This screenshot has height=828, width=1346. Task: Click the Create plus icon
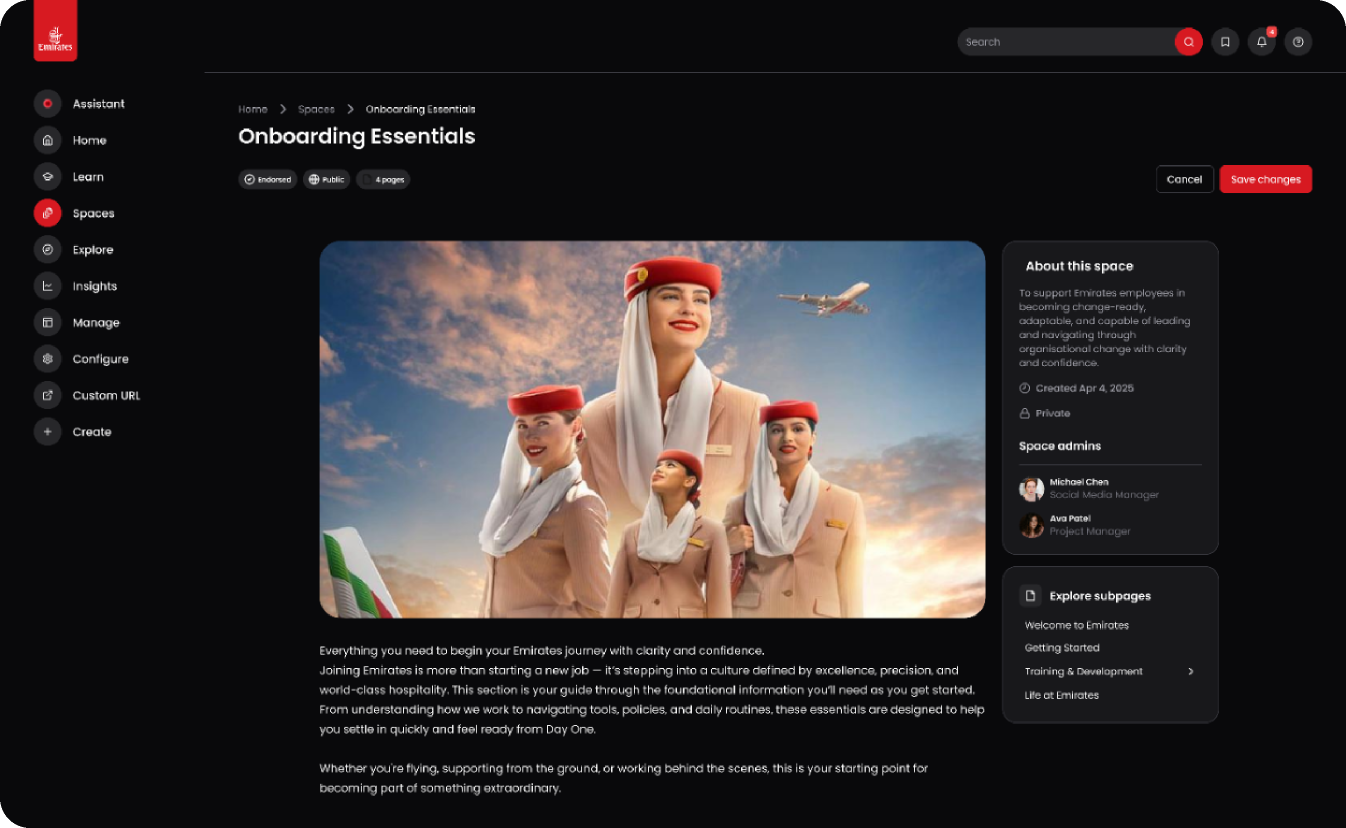tap(47, 432)
